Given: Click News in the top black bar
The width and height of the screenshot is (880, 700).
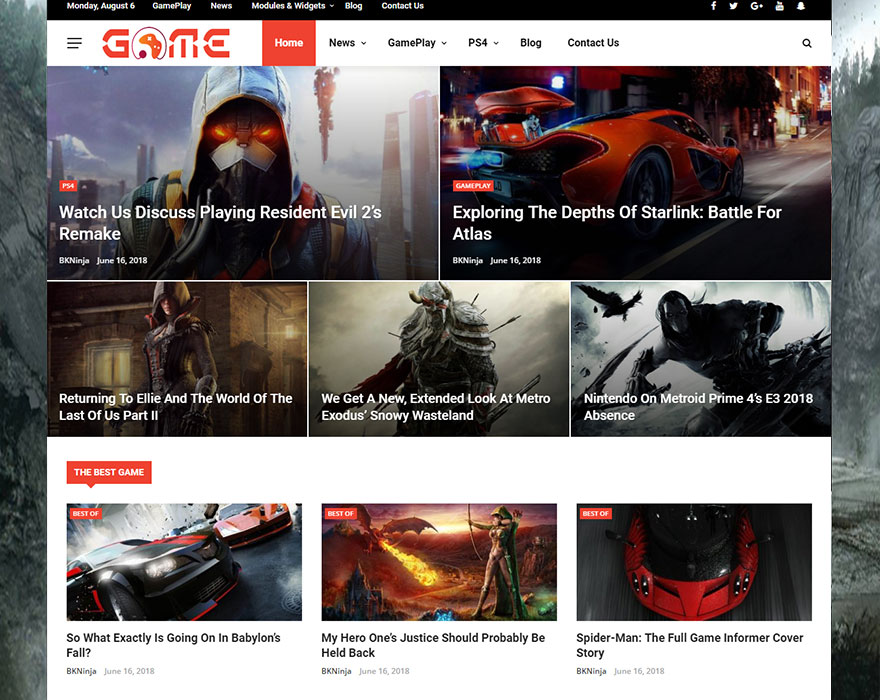Looking at the screenshot, I should coord(221,6).
